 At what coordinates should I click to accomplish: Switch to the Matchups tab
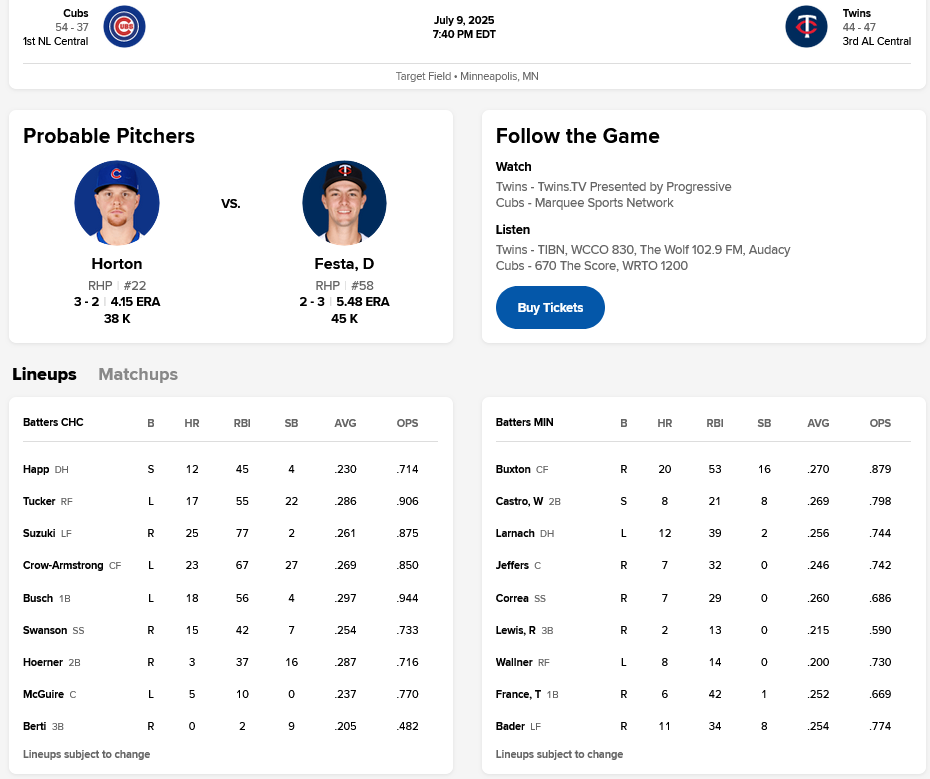[x=138, y=374]
